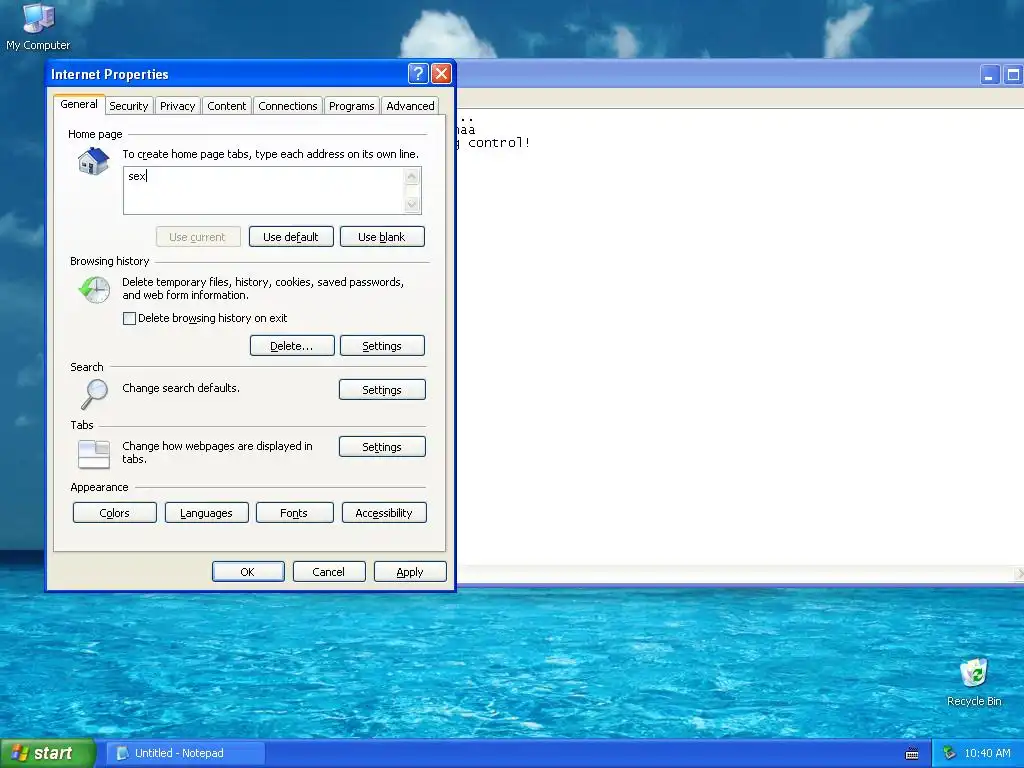Click the Notepad text area

tap(740, 336)
